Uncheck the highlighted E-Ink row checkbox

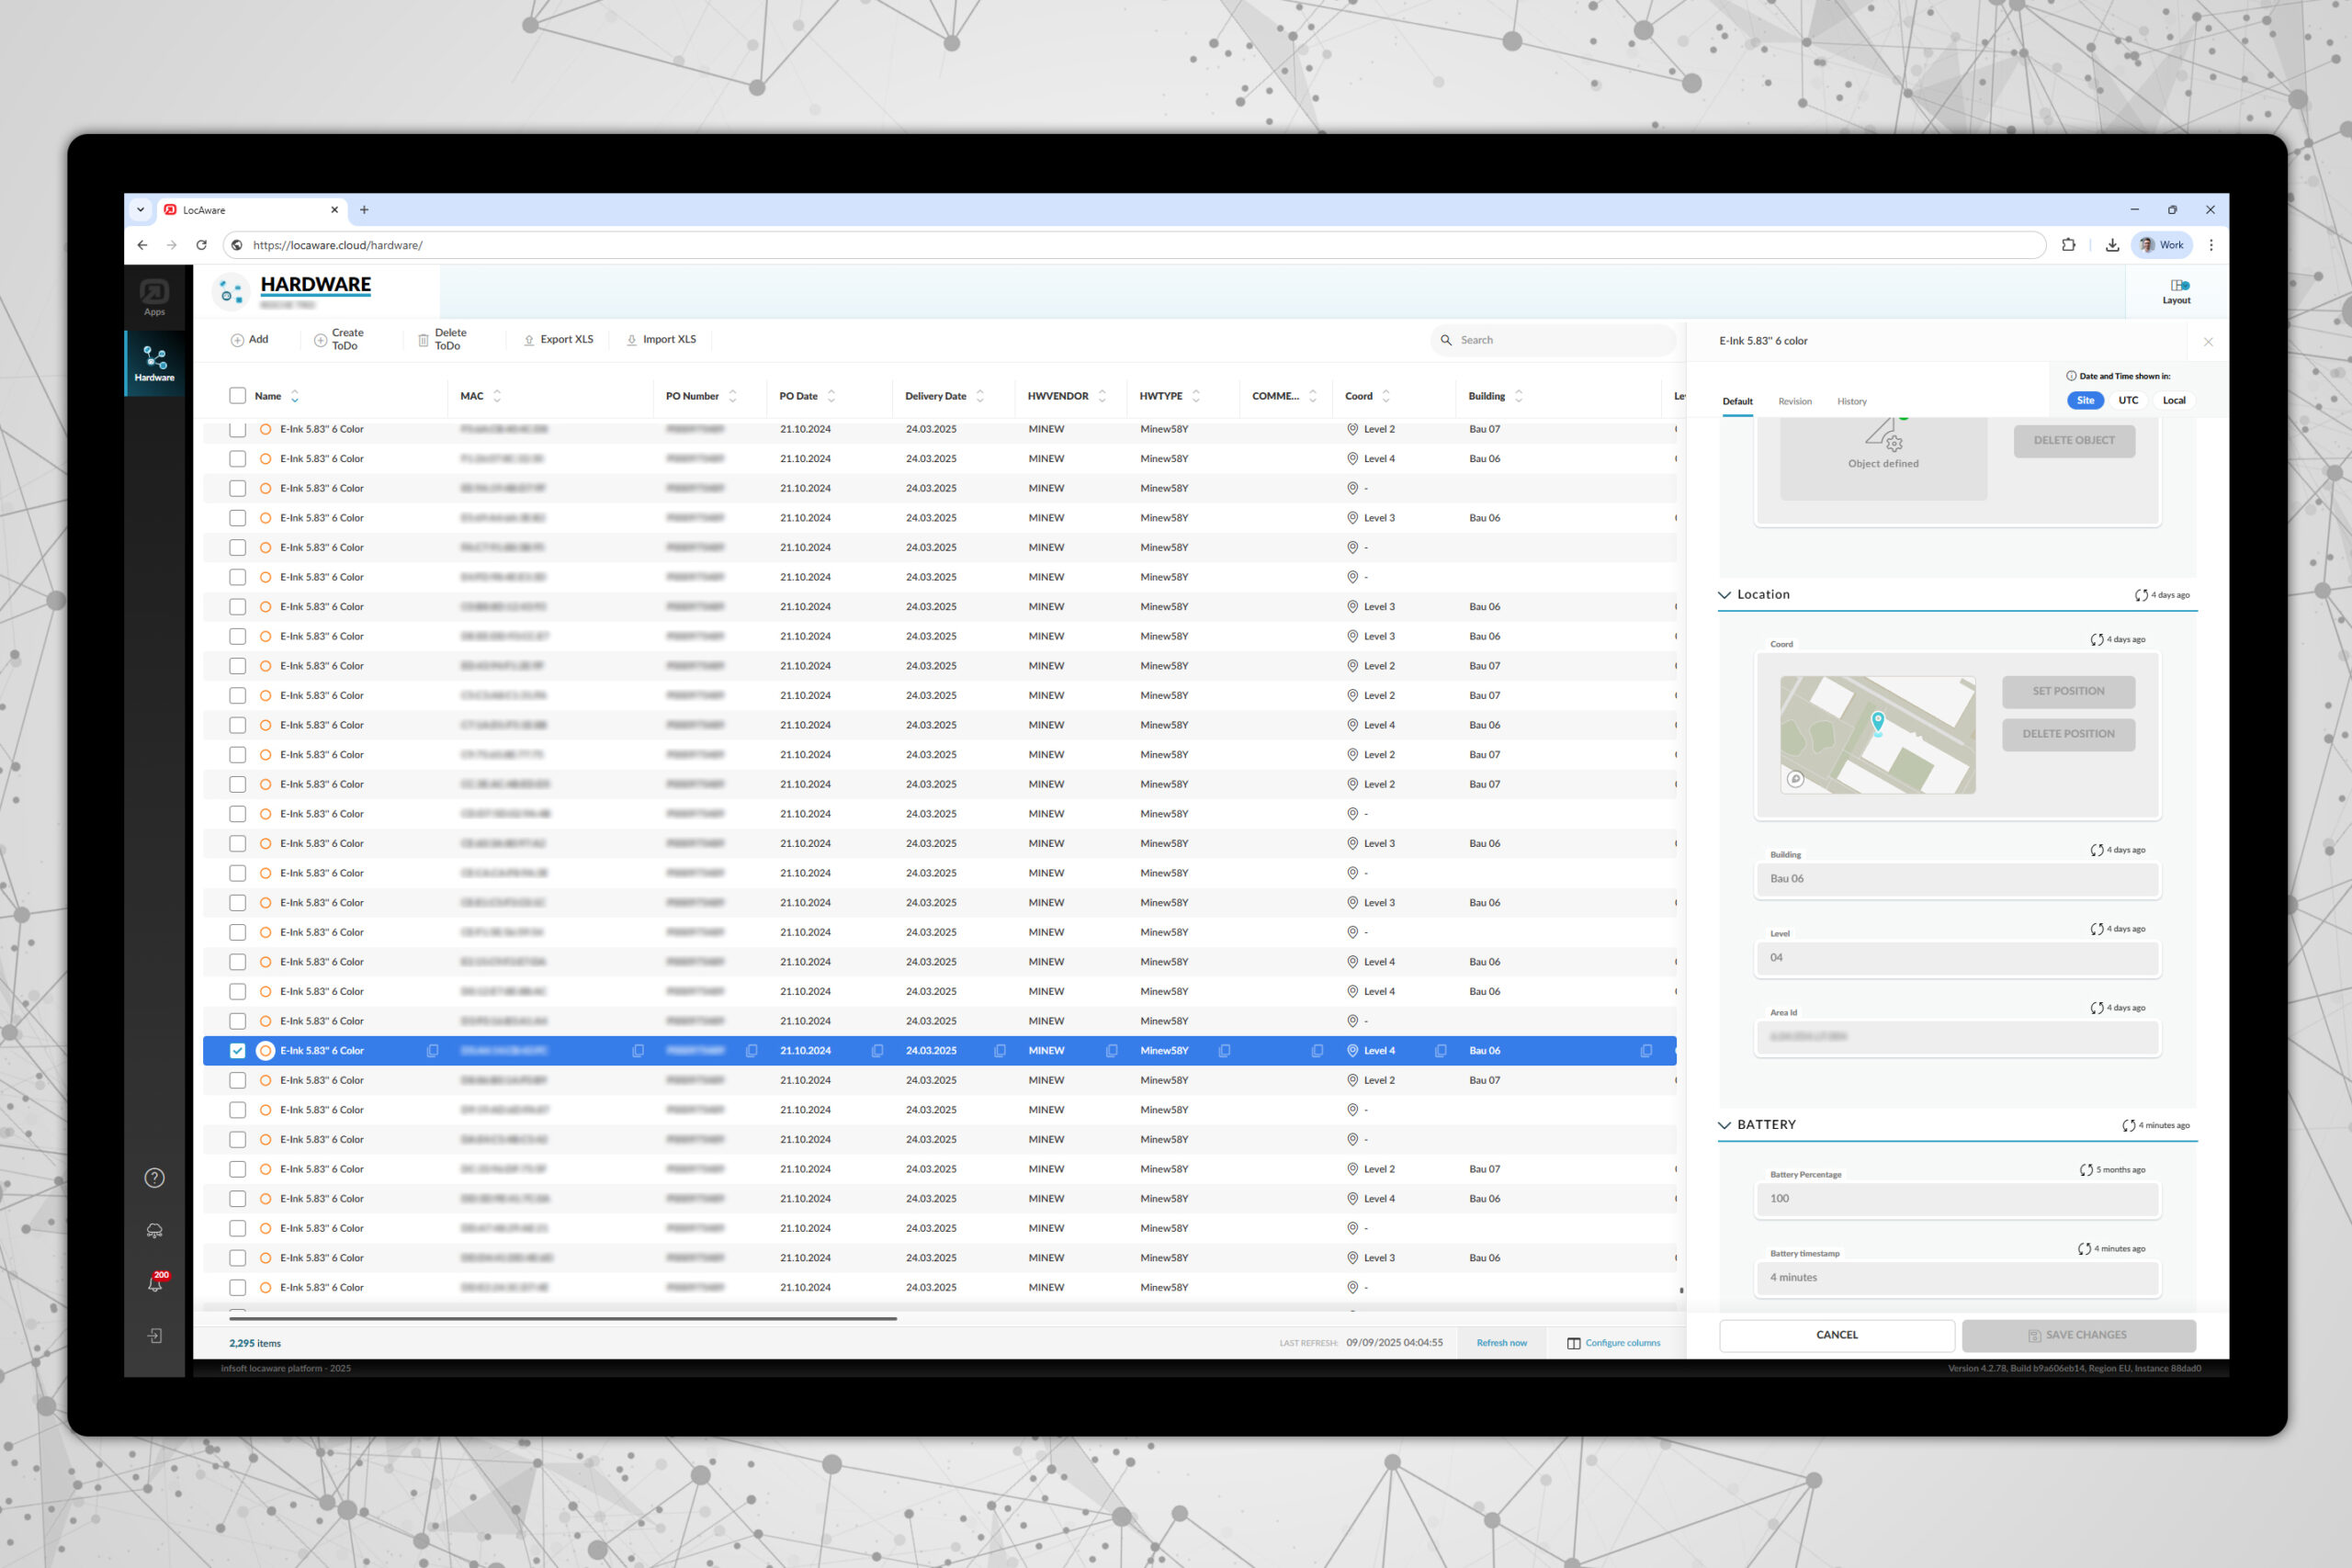point(237,1051)
